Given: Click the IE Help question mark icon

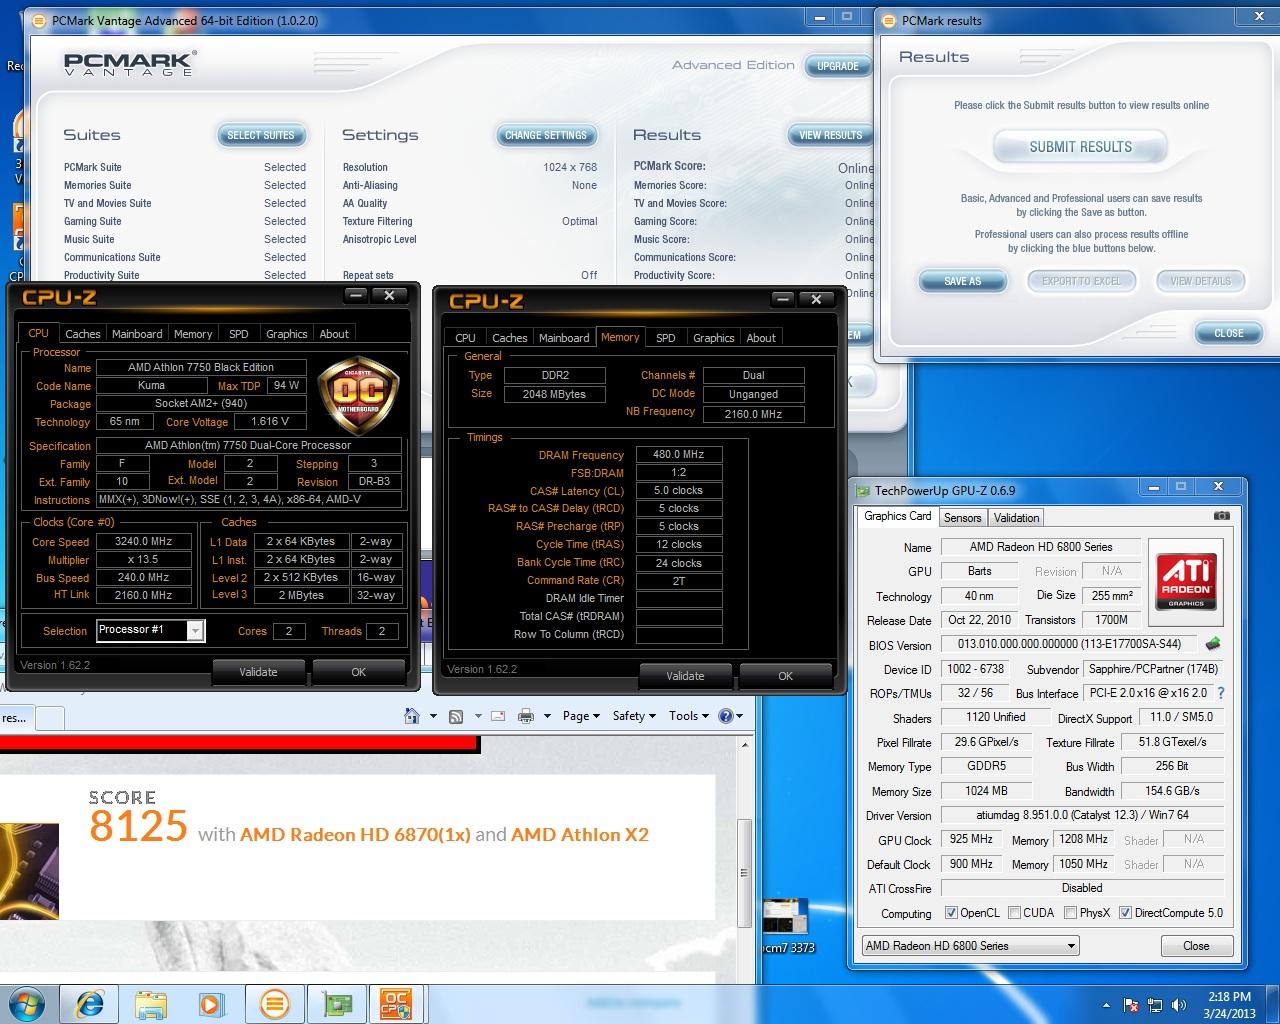Looking at the screenshot, I should [x=726, y=716].
